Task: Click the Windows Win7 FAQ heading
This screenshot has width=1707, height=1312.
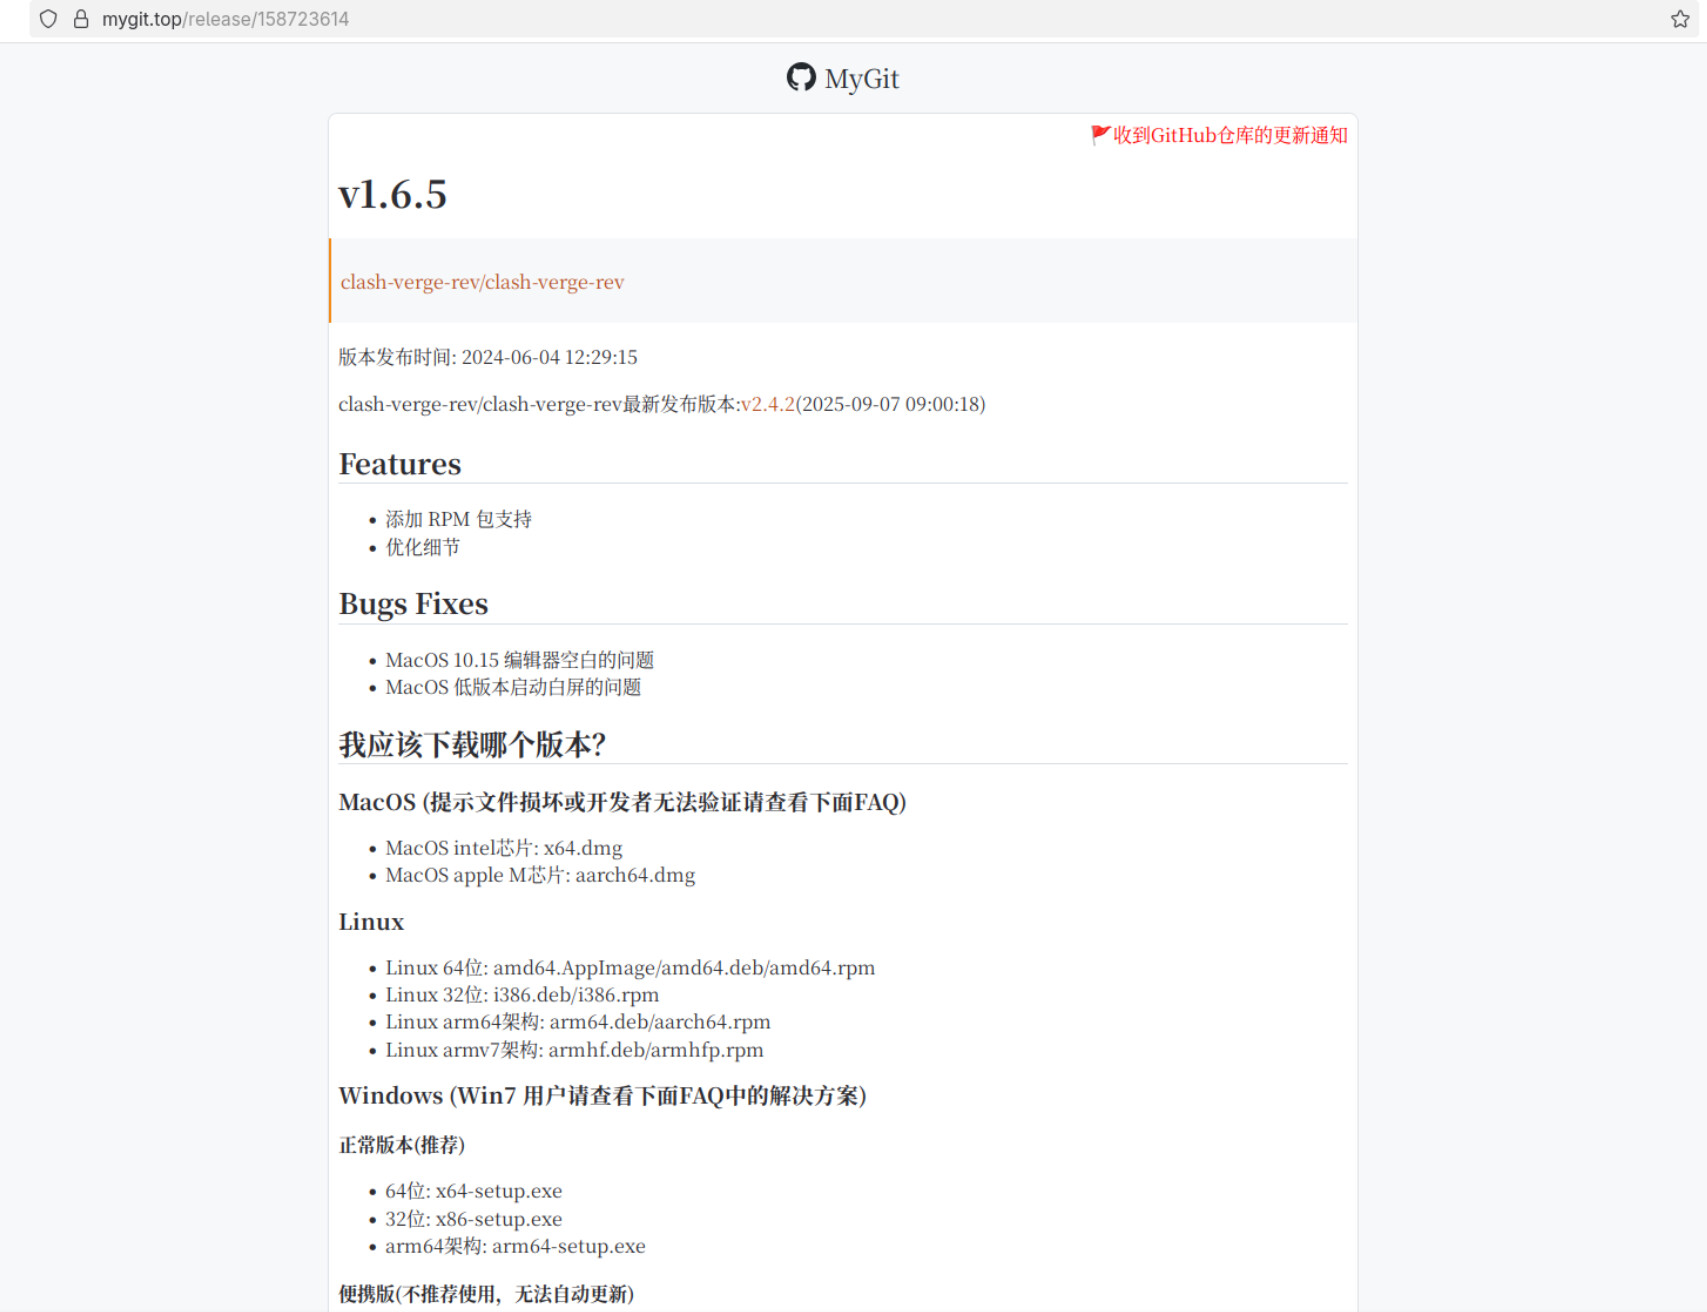Action: pos(602,1096)
